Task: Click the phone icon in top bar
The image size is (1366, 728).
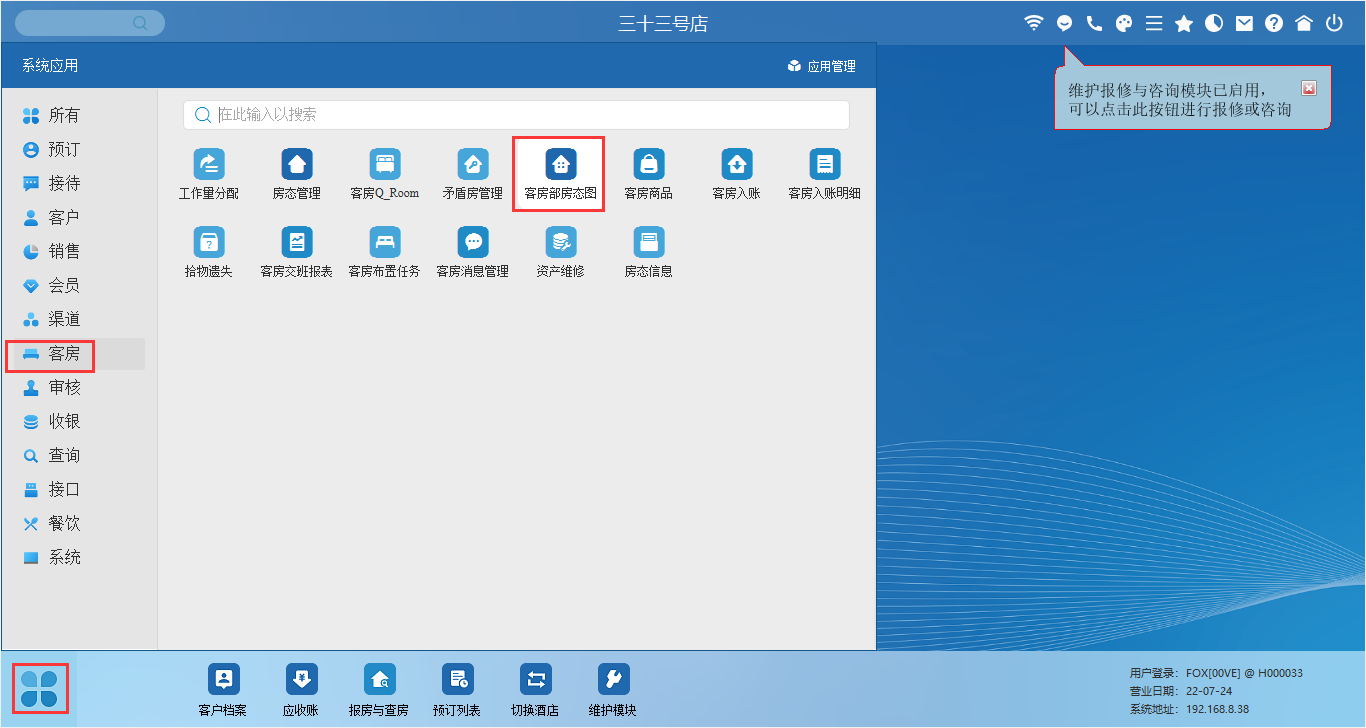Action: coord(1094,23)
